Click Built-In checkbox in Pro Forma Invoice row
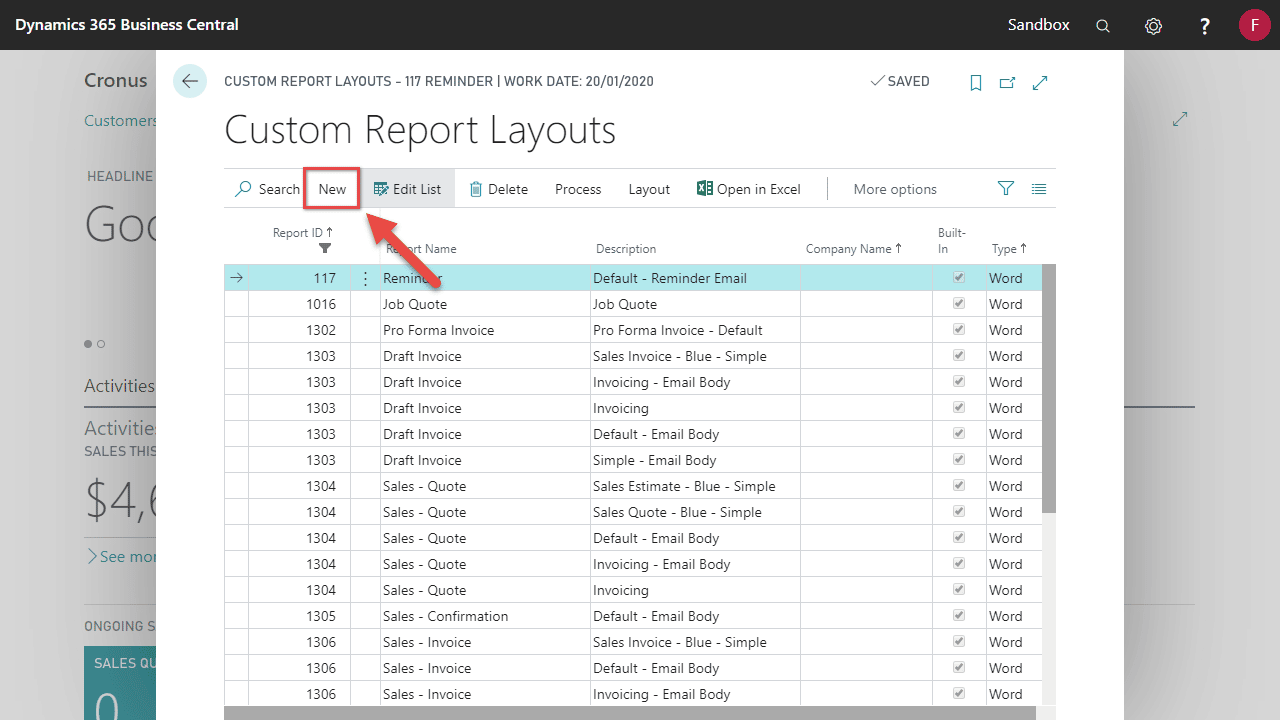1280x720 pixels. tap(959, 330)
